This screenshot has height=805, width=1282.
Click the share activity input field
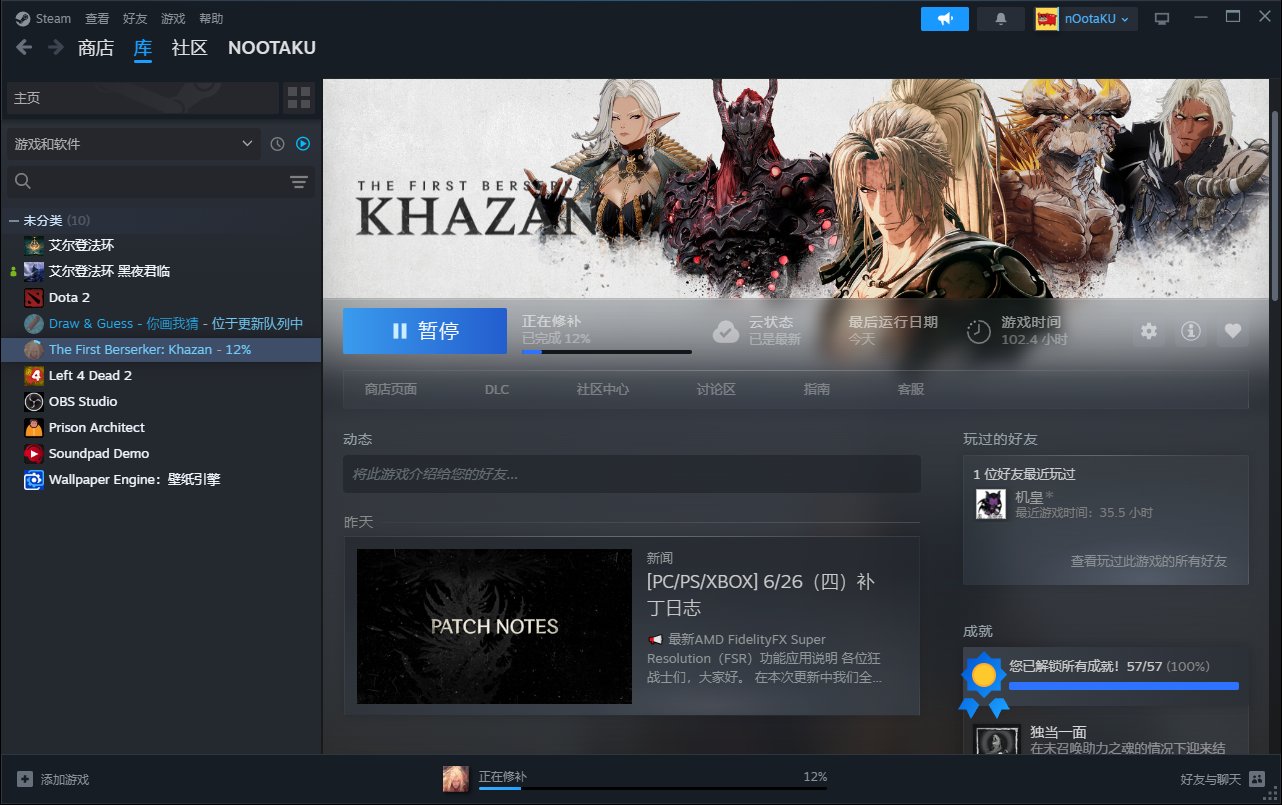632,474
